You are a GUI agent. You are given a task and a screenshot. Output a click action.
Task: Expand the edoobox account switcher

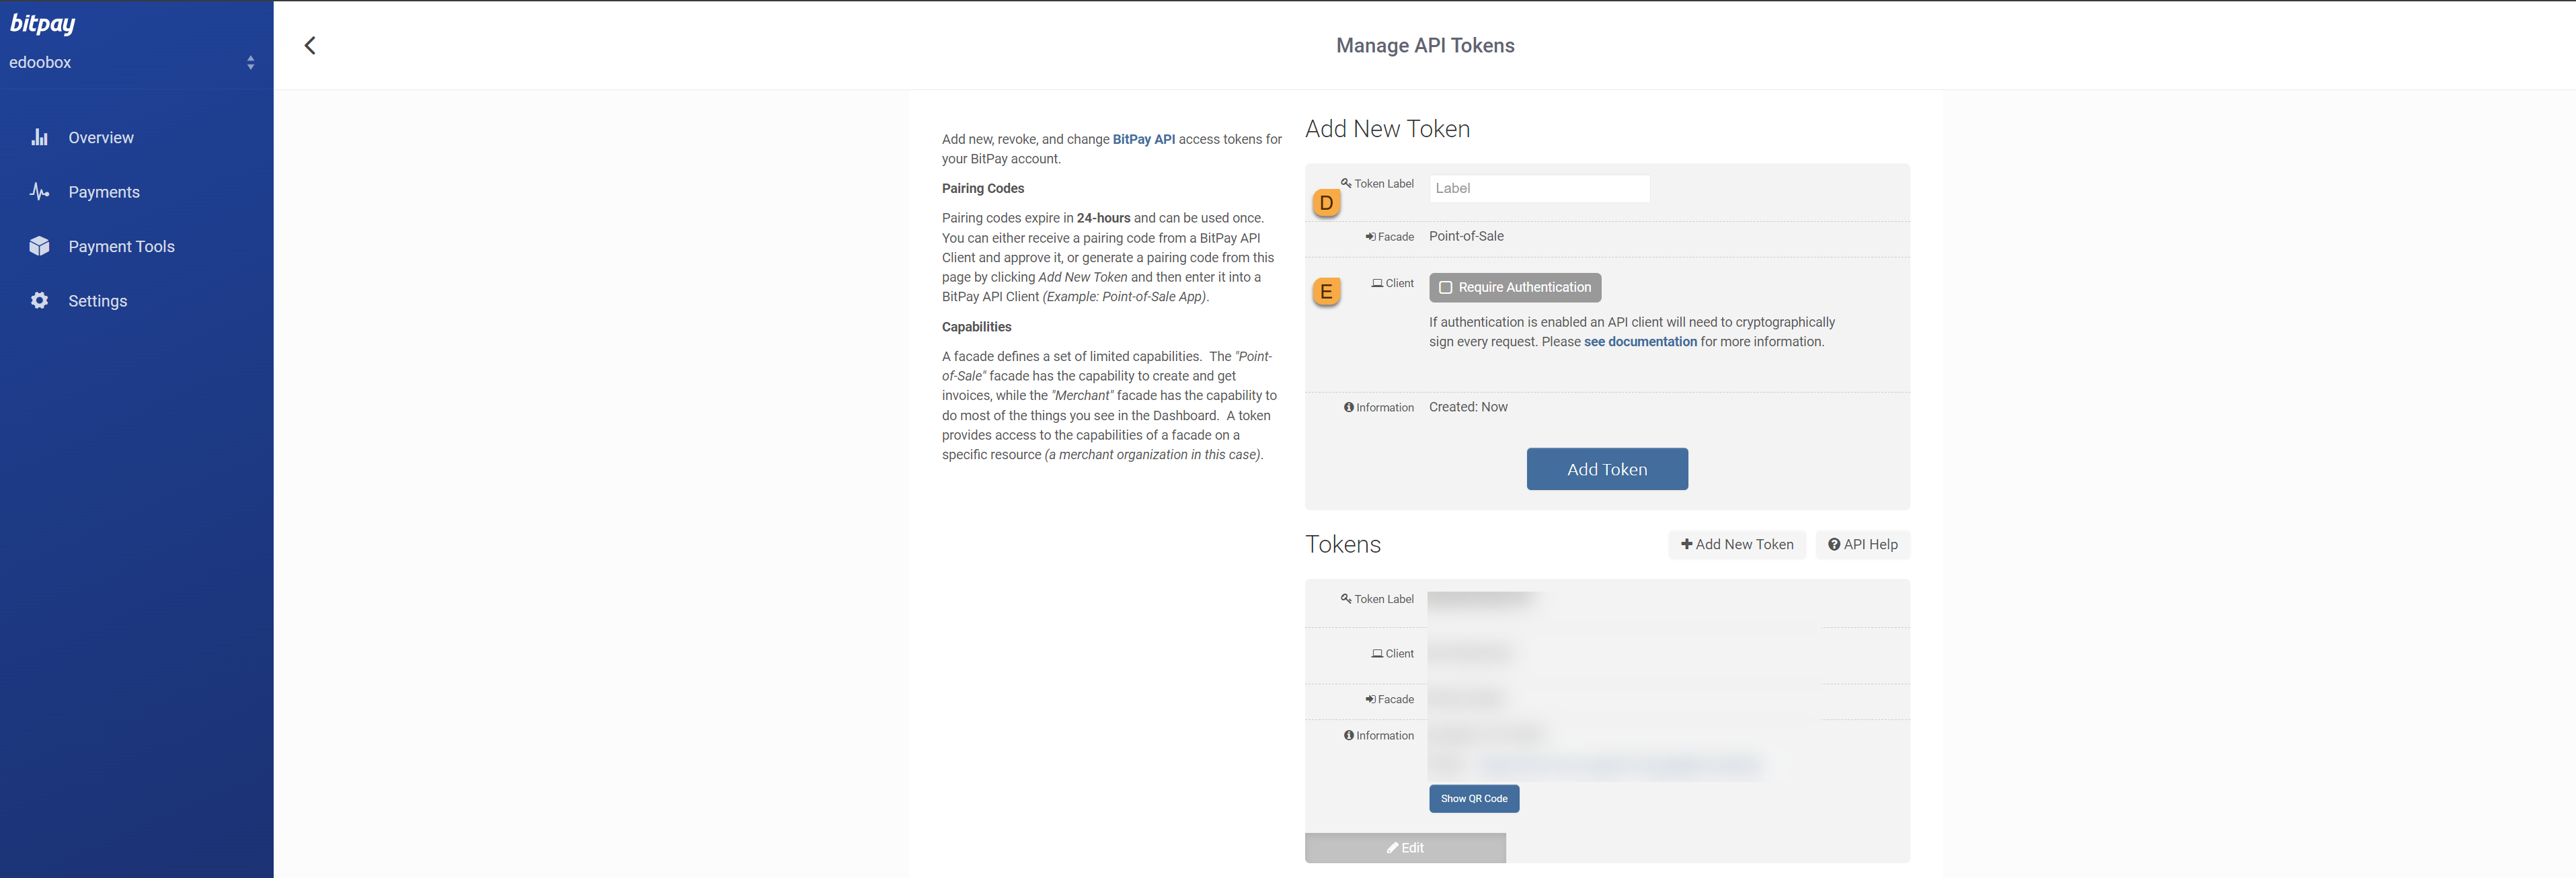click(250, 62)
